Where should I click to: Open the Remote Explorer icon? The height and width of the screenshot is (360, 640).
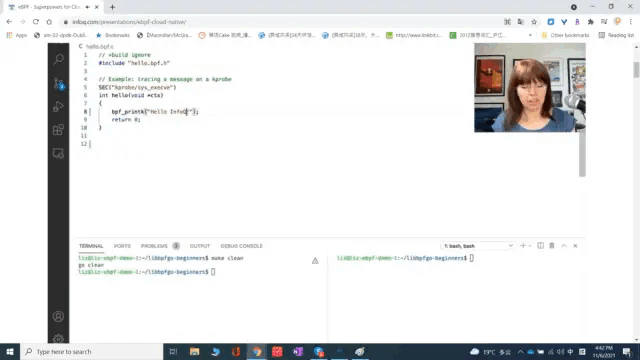click(x=58, y=153)
